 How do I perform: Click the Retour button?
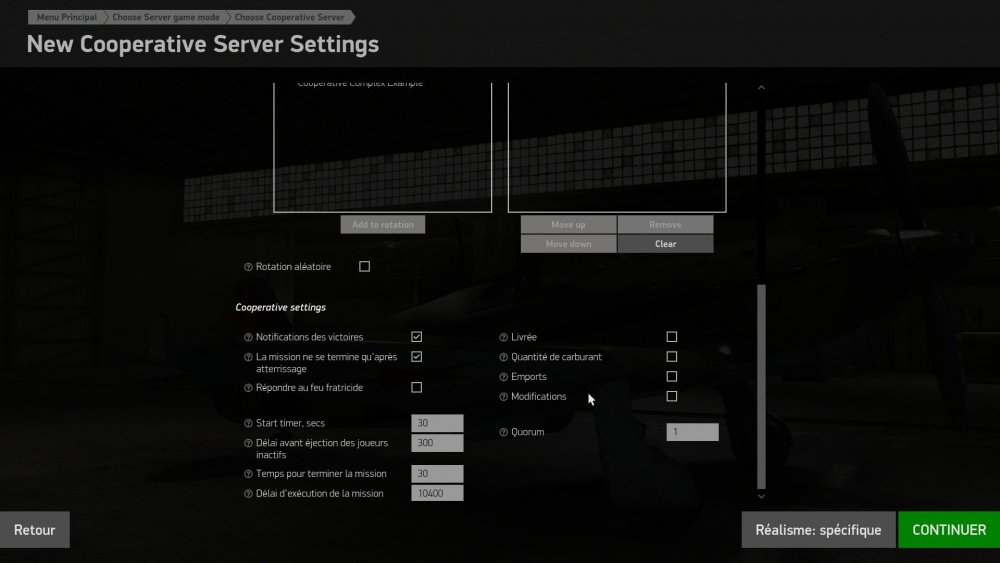pyautogui.click(x=34, y=530)
